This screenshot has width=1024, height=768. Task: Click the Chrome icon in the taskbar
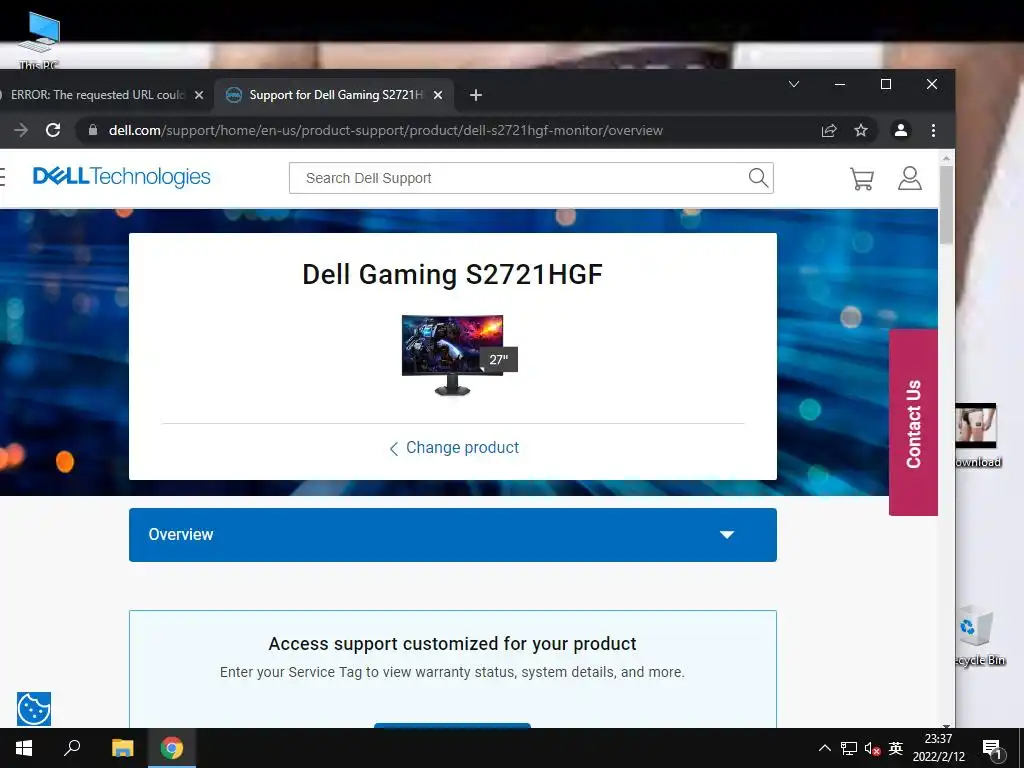pyautogui.click(x=172, y=748)
